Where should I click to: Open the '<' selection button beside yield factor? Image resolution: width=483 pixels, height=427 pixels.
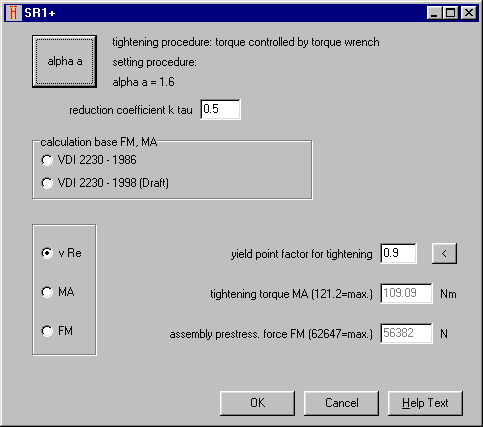click(444, 253)
